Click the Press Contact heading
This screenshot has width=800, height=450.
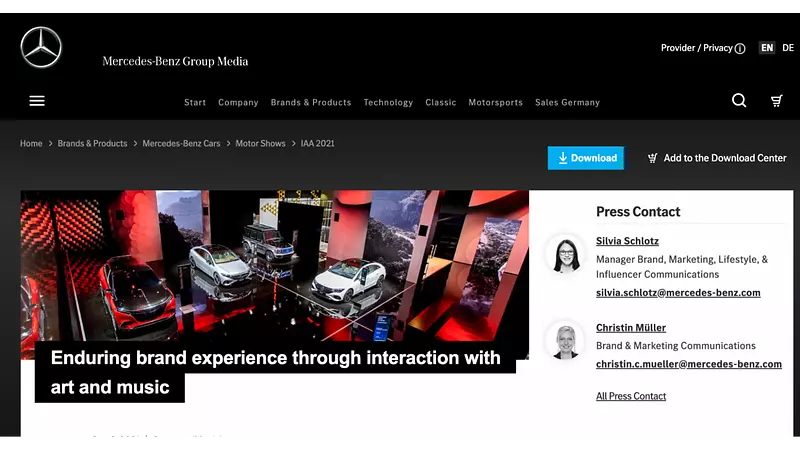tap(638, 212)
